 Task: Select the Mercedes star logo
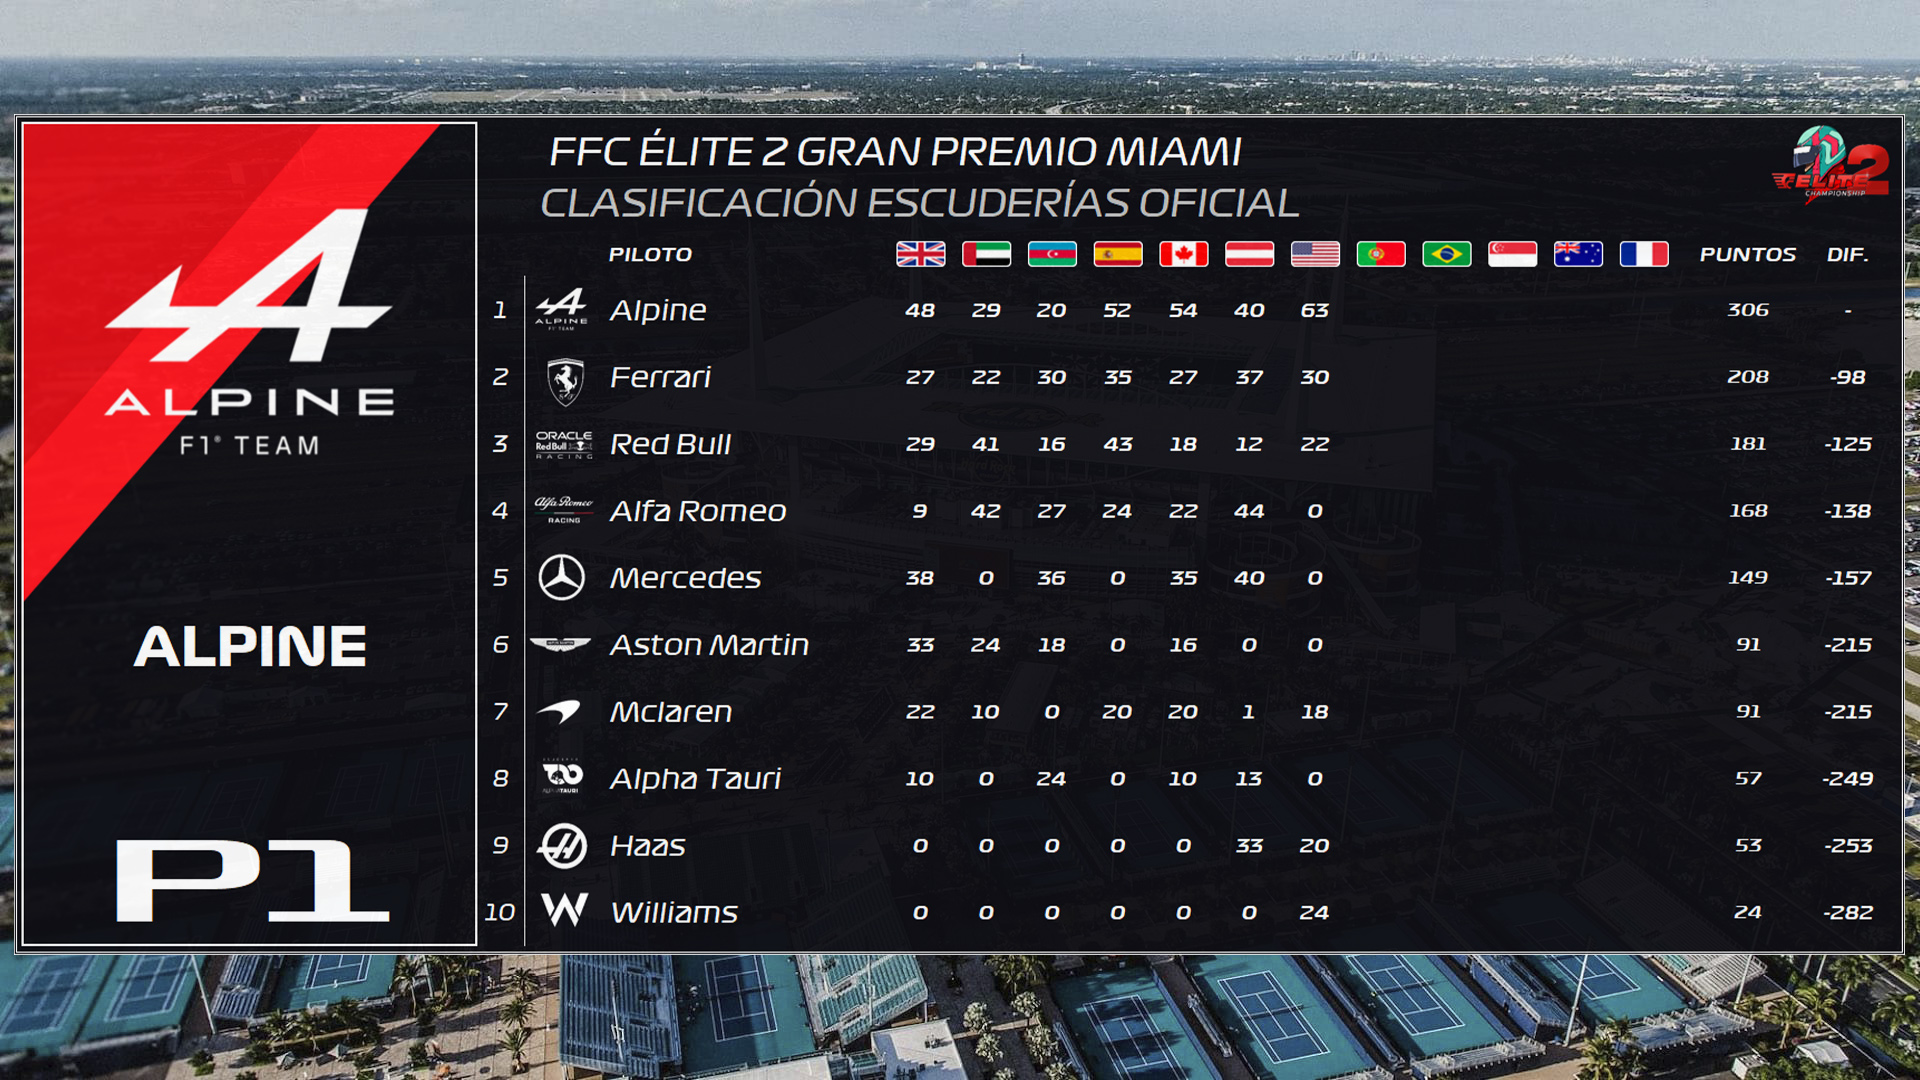562,578
